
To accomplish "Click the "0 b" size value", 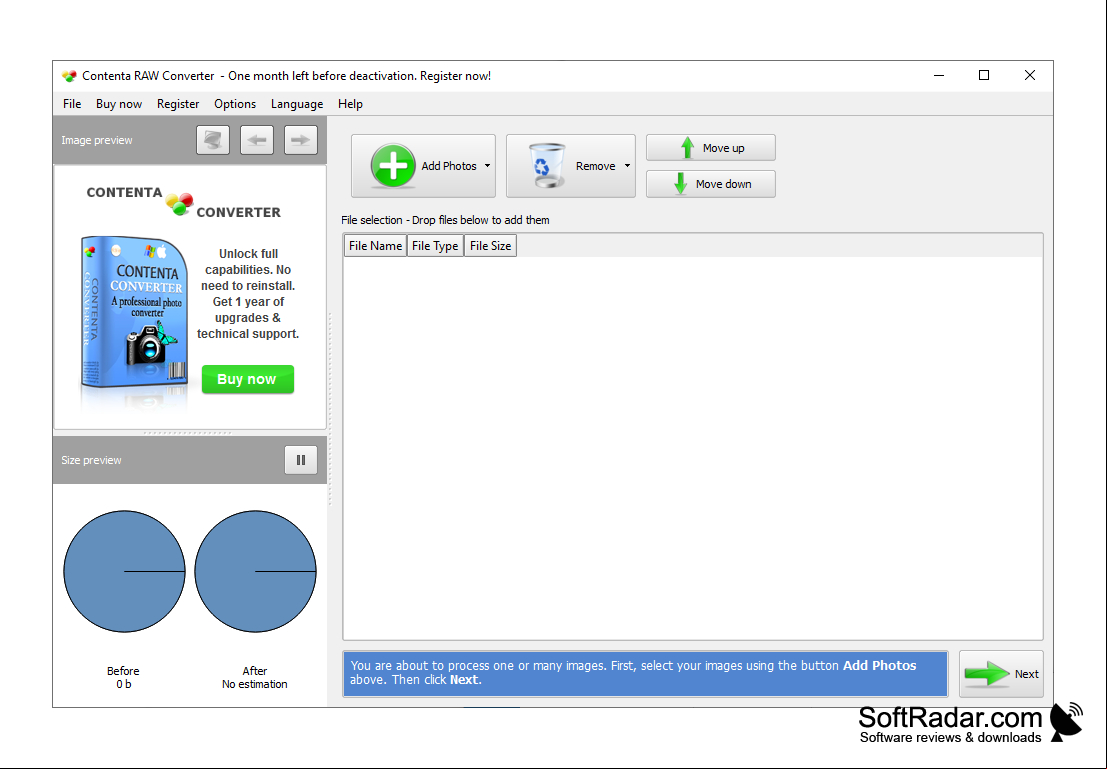I will [124, 684].
